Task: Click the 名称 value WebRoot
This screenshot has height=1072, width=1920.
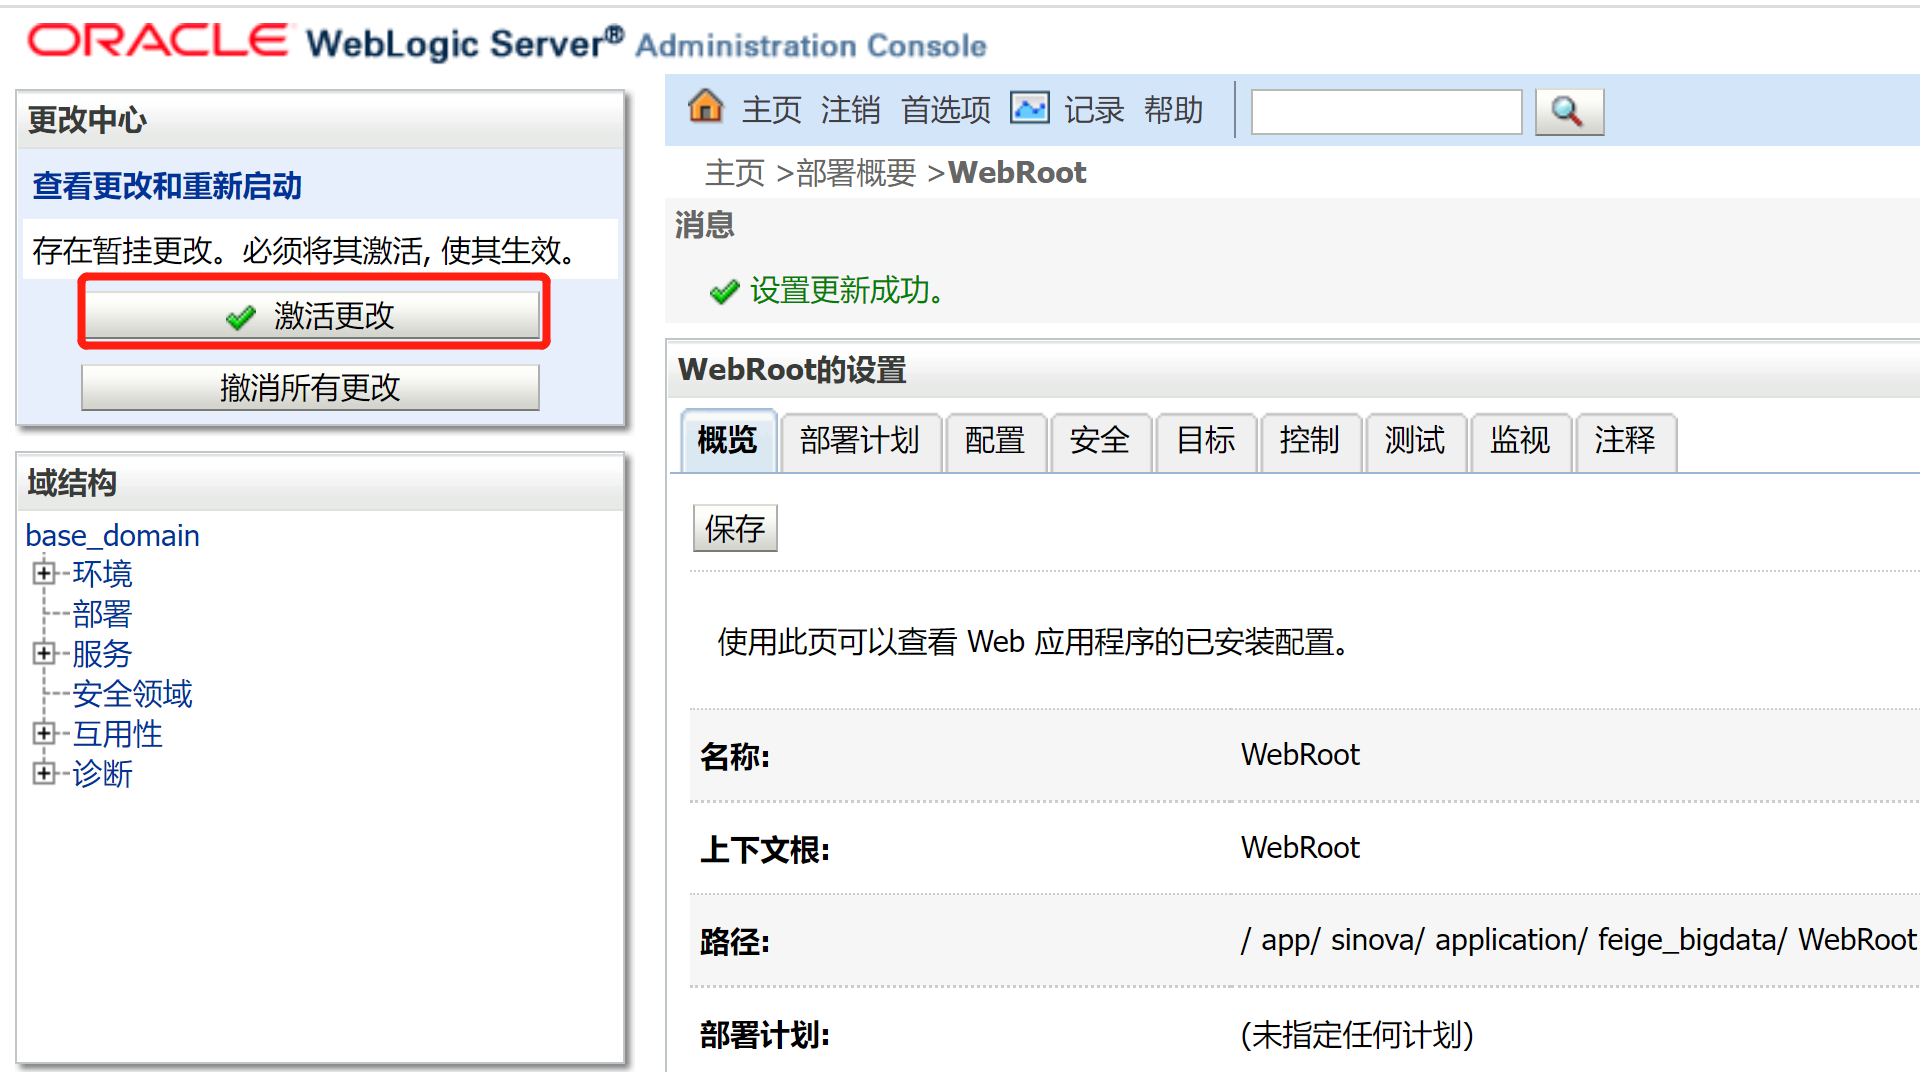Action: 1300,755
